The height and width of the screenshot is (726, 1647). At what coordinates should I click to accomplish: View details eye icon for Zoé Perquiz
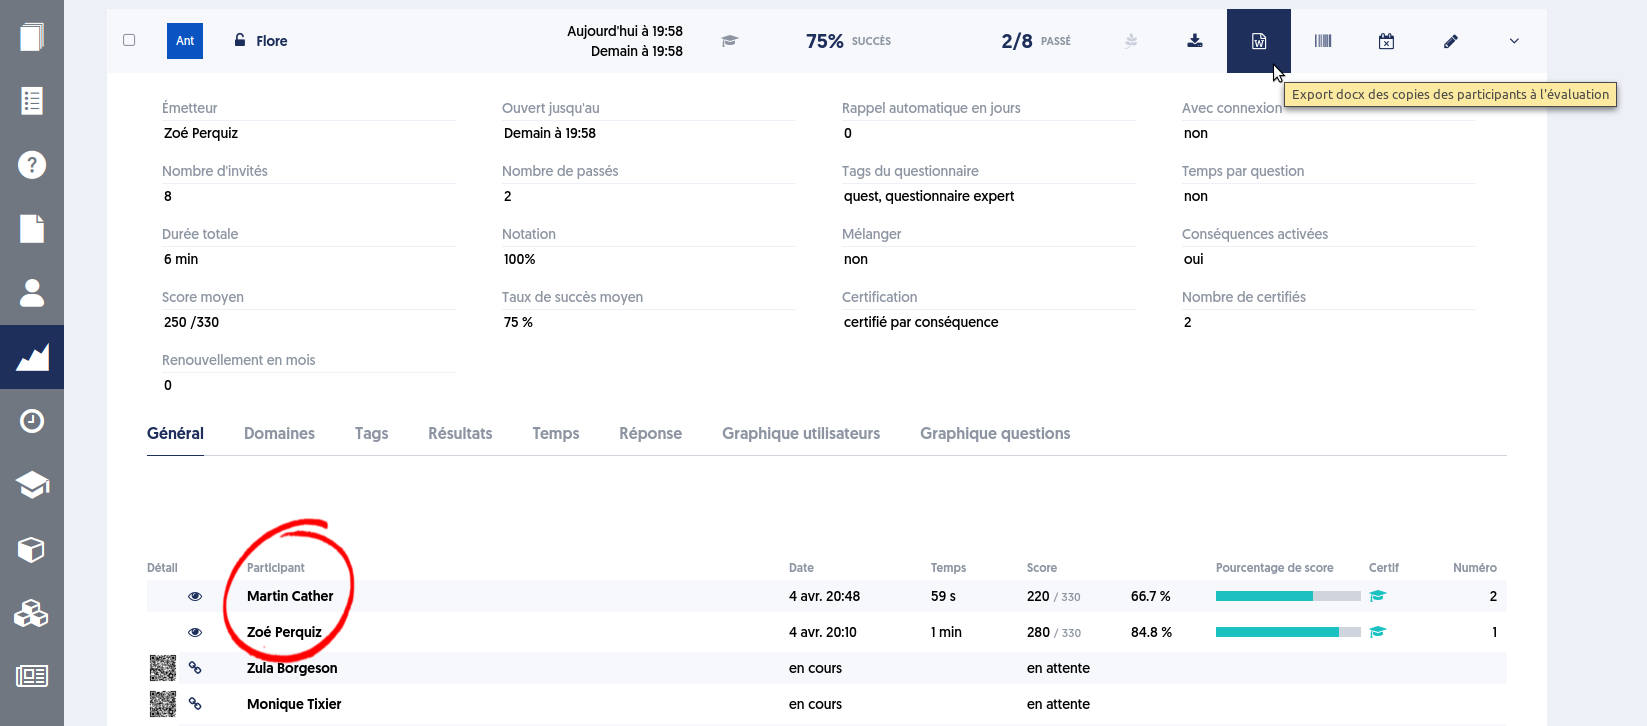[x=195, y=632]
